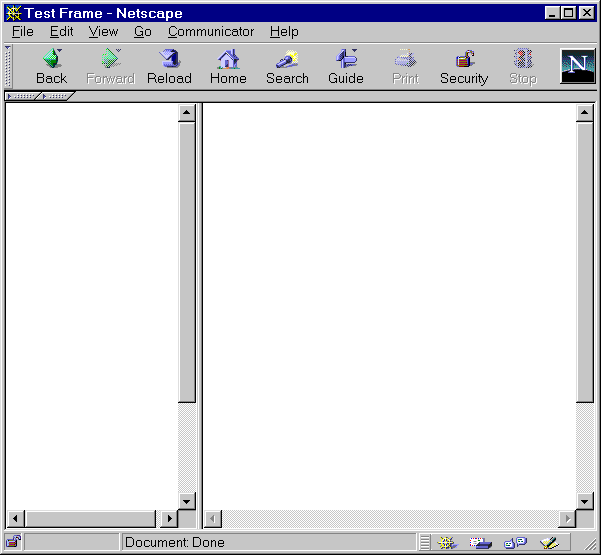
Task: Click the Stop toolbar button
Action: (523, 67)
